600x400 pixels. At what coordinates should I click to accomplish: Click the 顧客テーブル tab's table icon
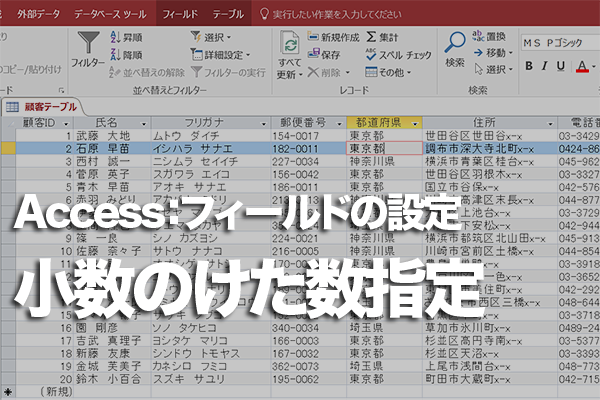12,107
